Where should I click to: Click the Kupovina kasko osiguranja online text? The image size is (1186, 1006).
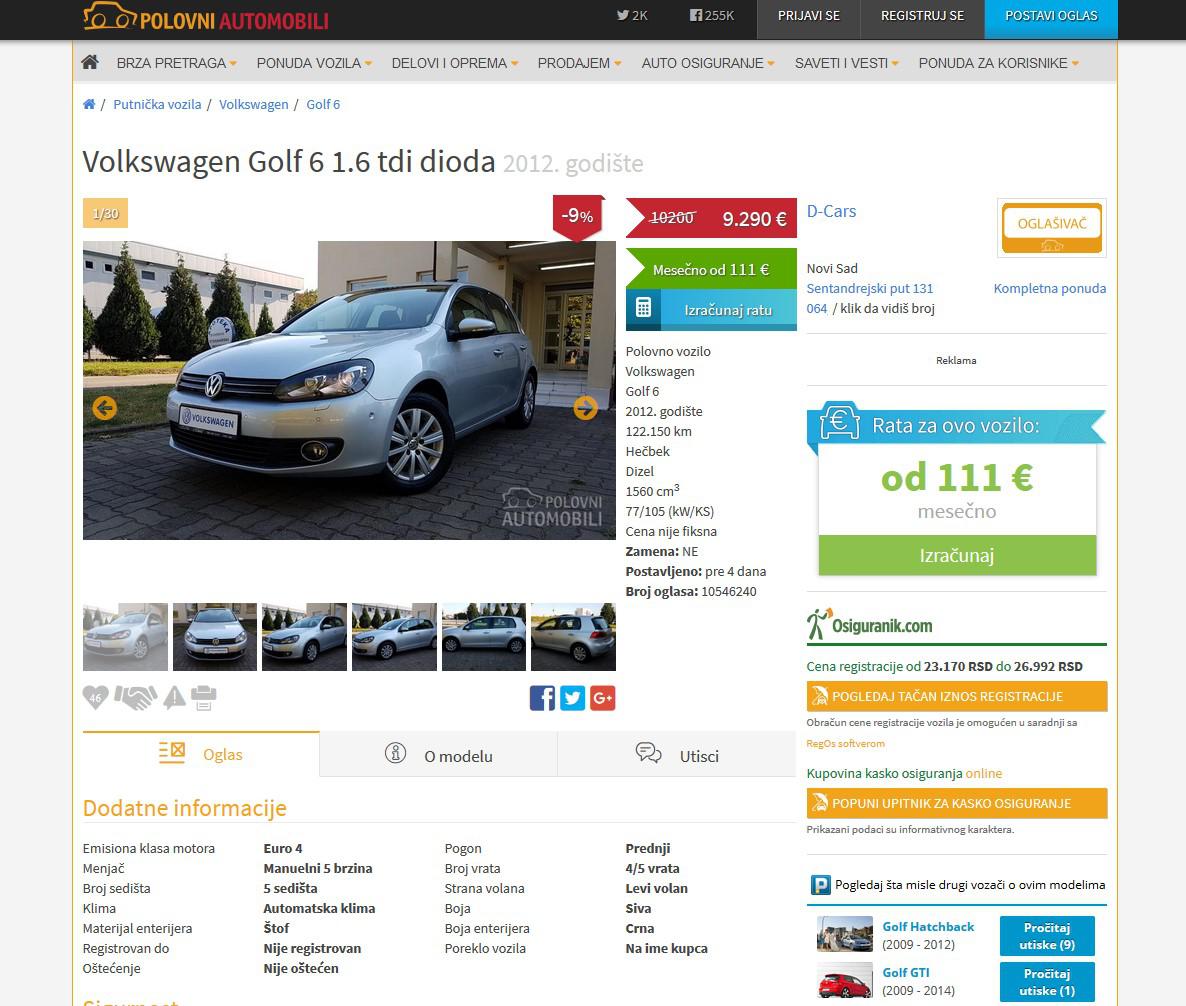(x=904, y=773)
